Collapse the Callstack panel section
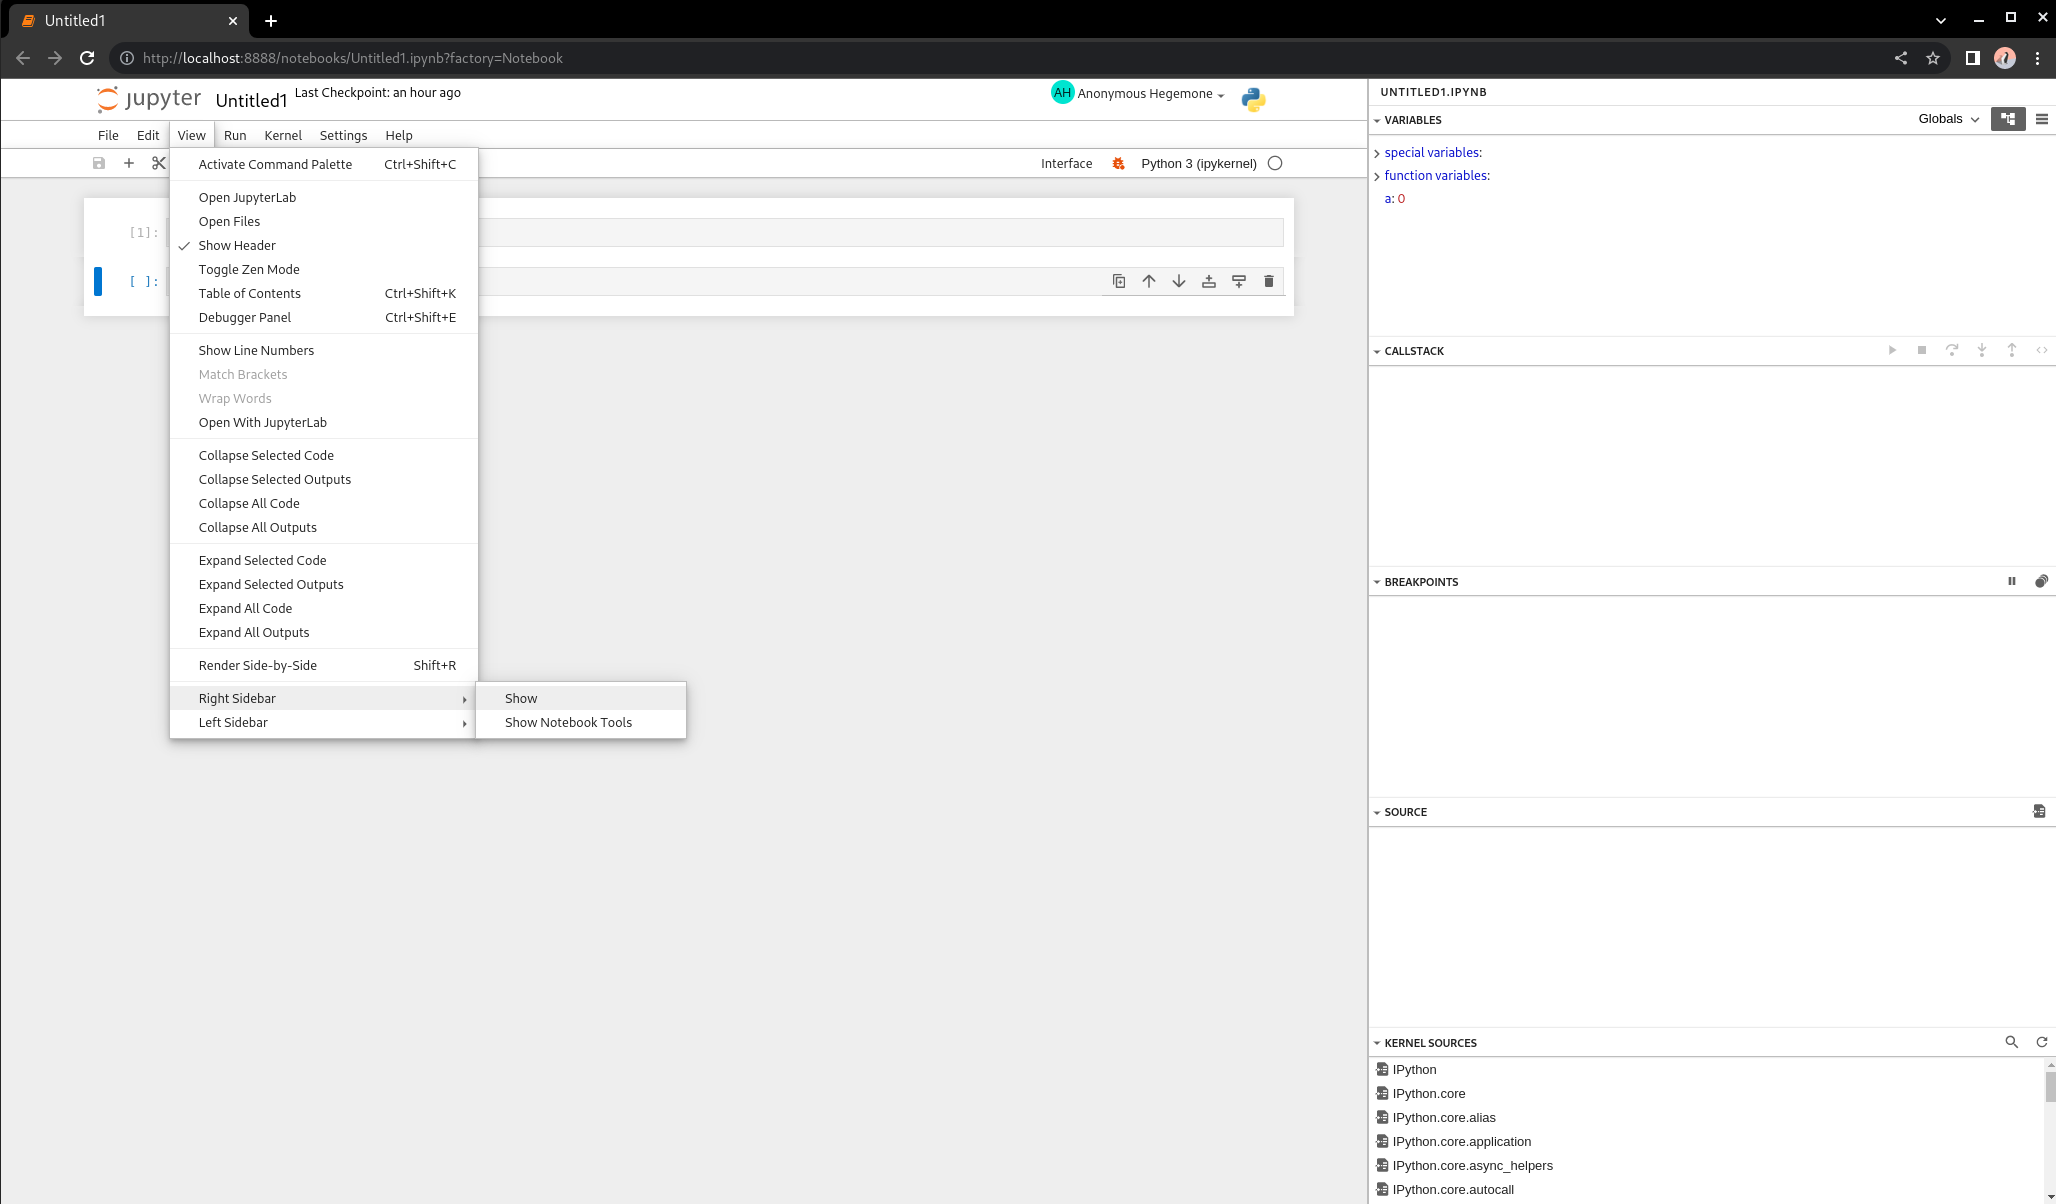The image size is (2056, 1204). [x=1377, y=351]
